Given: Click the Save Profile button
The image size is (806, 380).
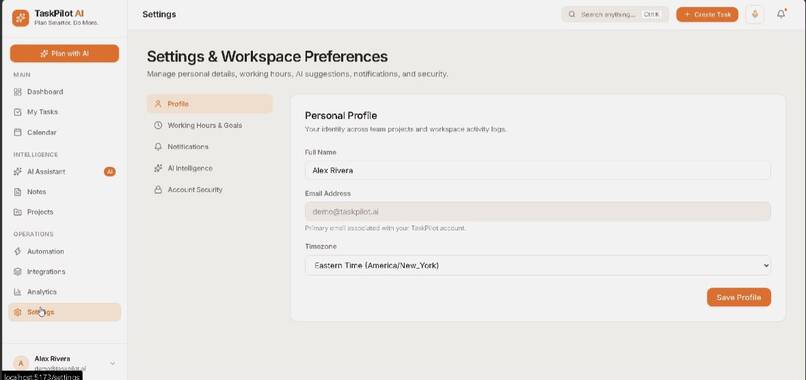Looking at the screenshot, I should pyautogui.click(x=739, y=297).
